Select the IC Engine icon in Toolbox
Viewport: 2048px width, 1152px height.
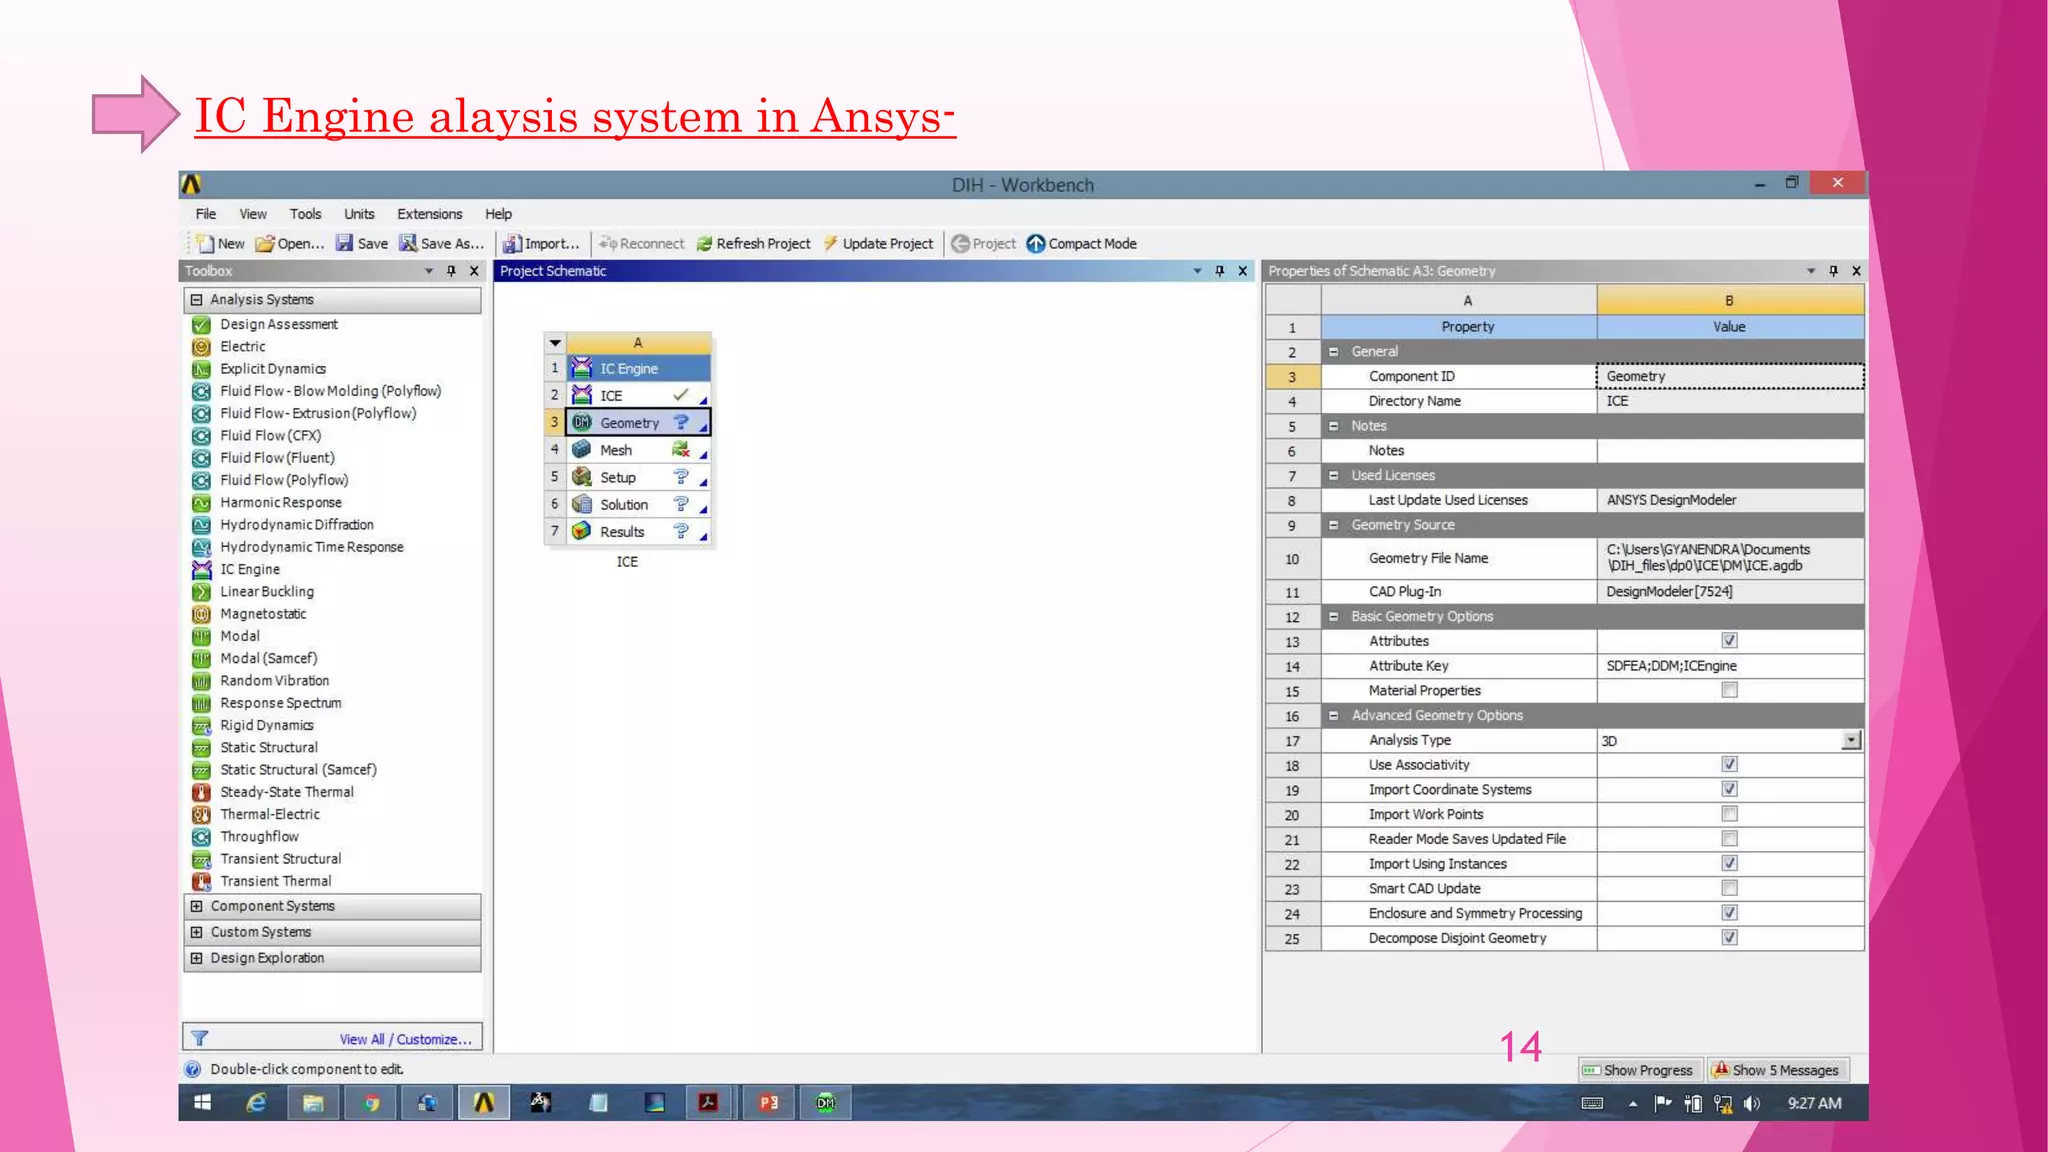201,569
